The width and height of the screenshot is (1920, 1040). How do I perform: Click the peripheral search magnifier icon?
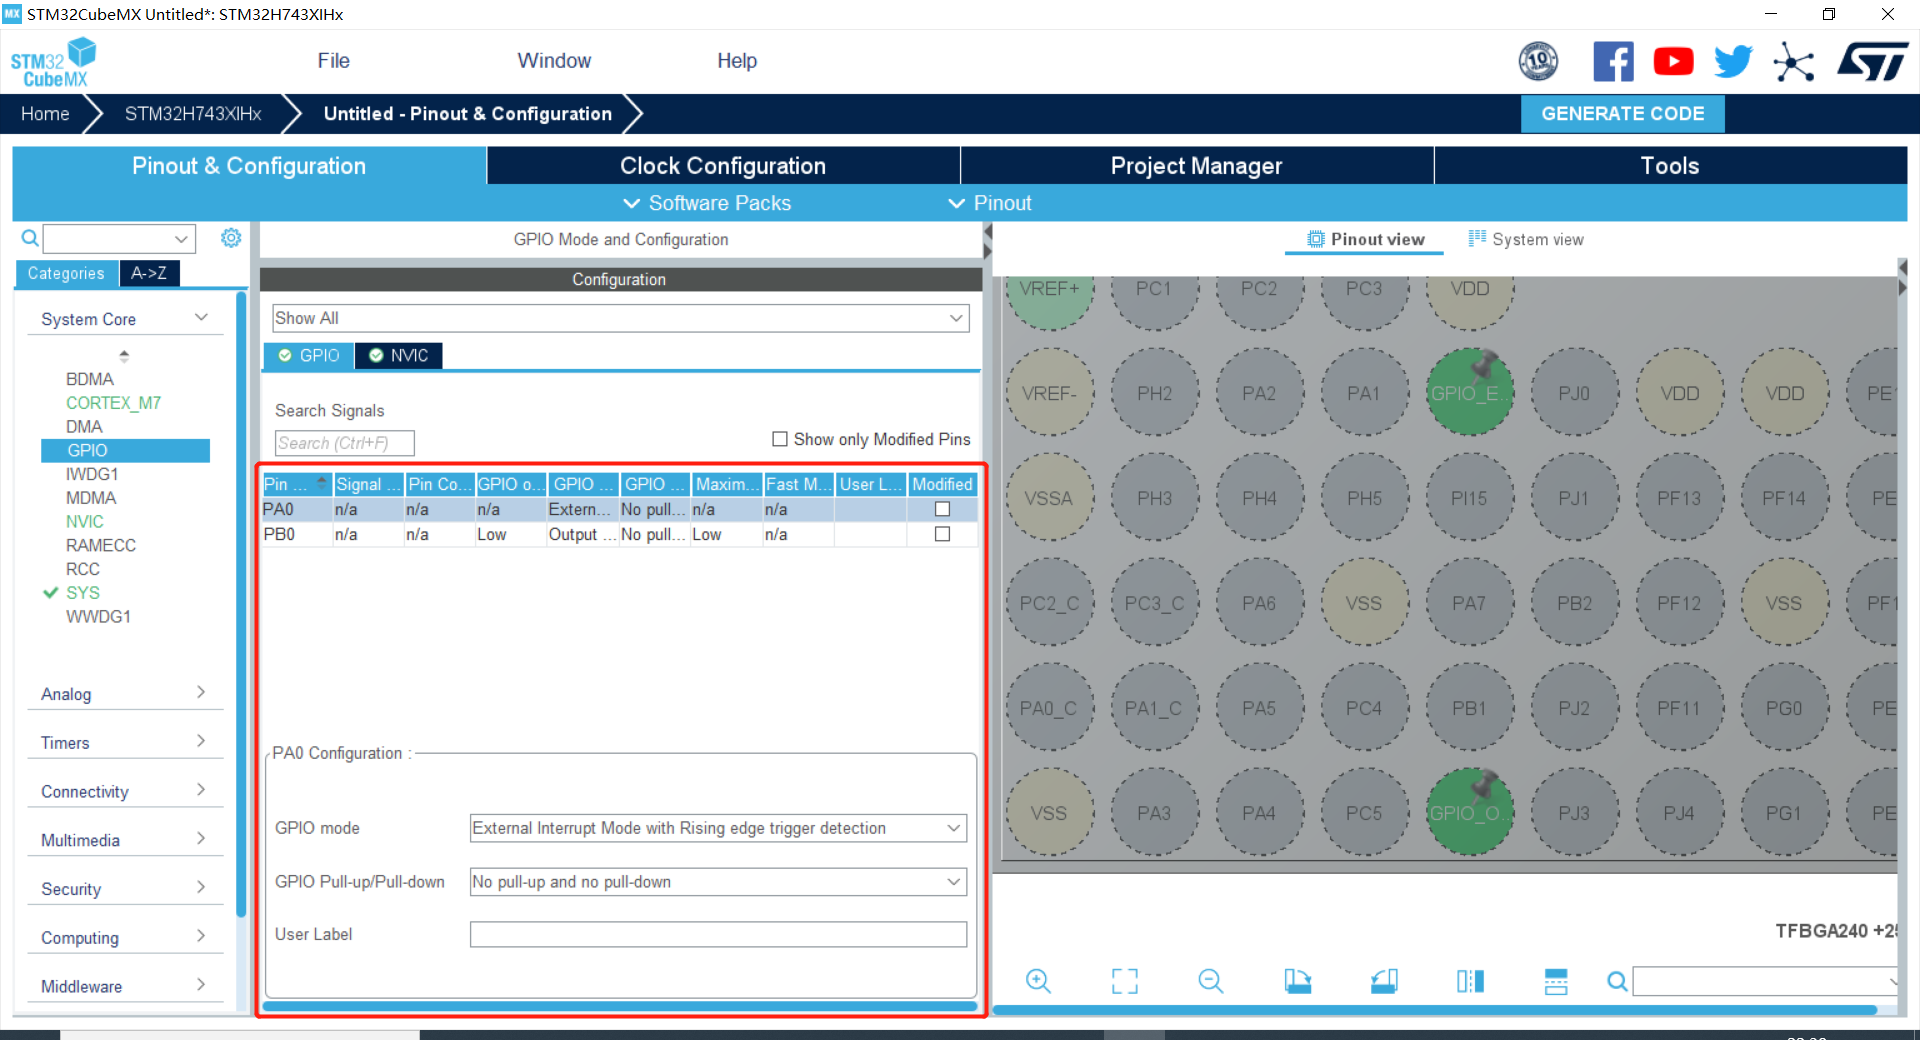30,238
